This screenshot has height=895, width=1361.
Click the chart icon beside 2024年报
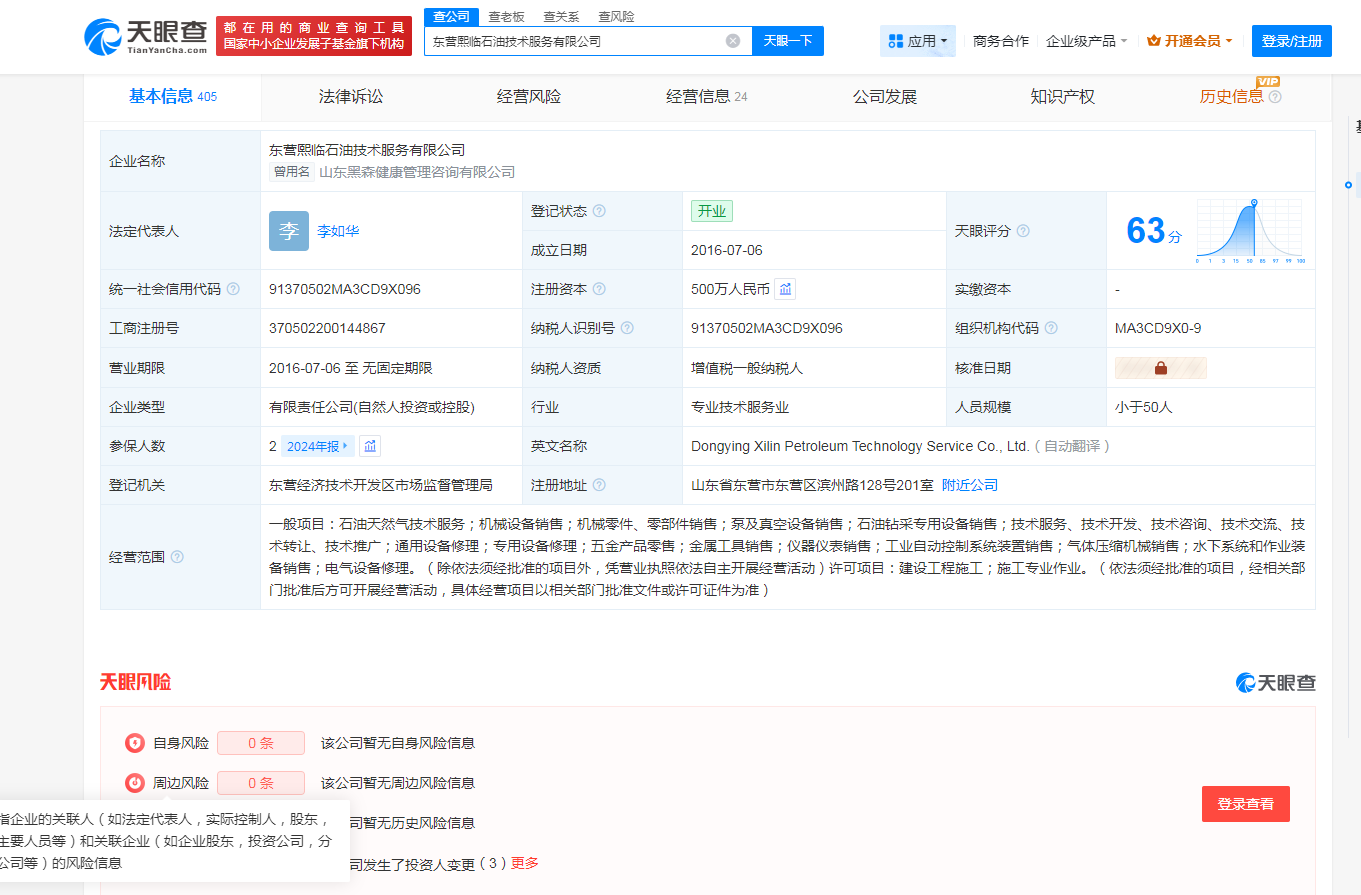click(x=370, y=446)
